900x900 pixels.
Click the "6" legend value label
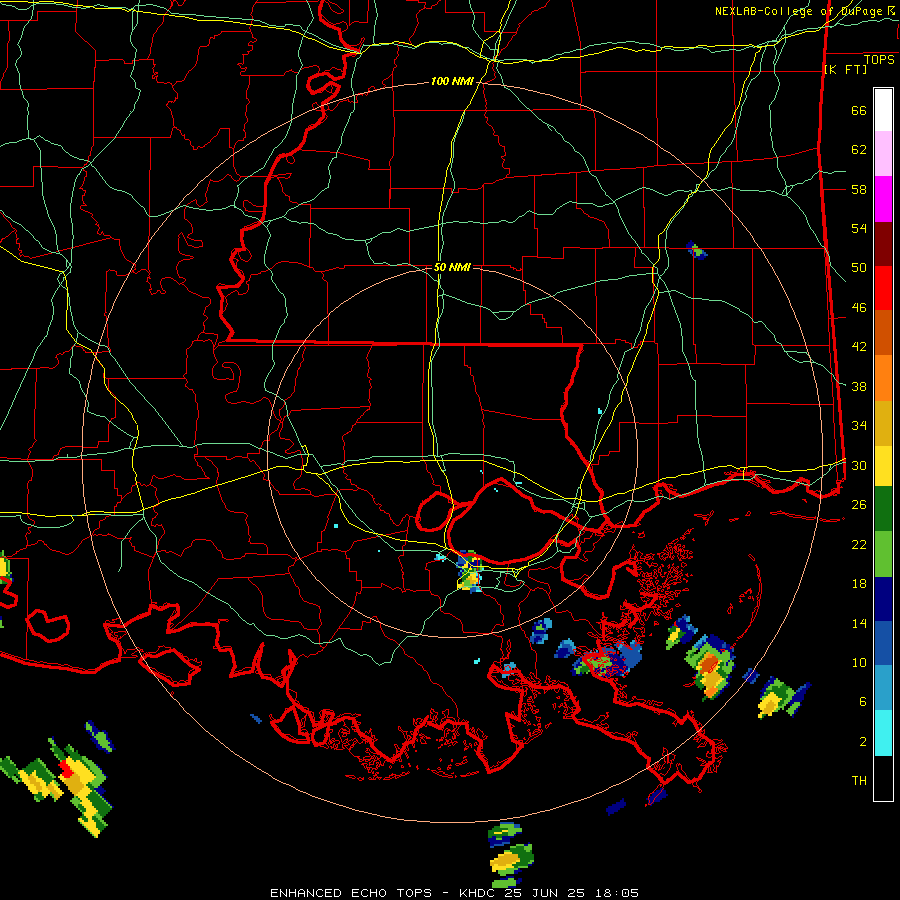(863, 702)
